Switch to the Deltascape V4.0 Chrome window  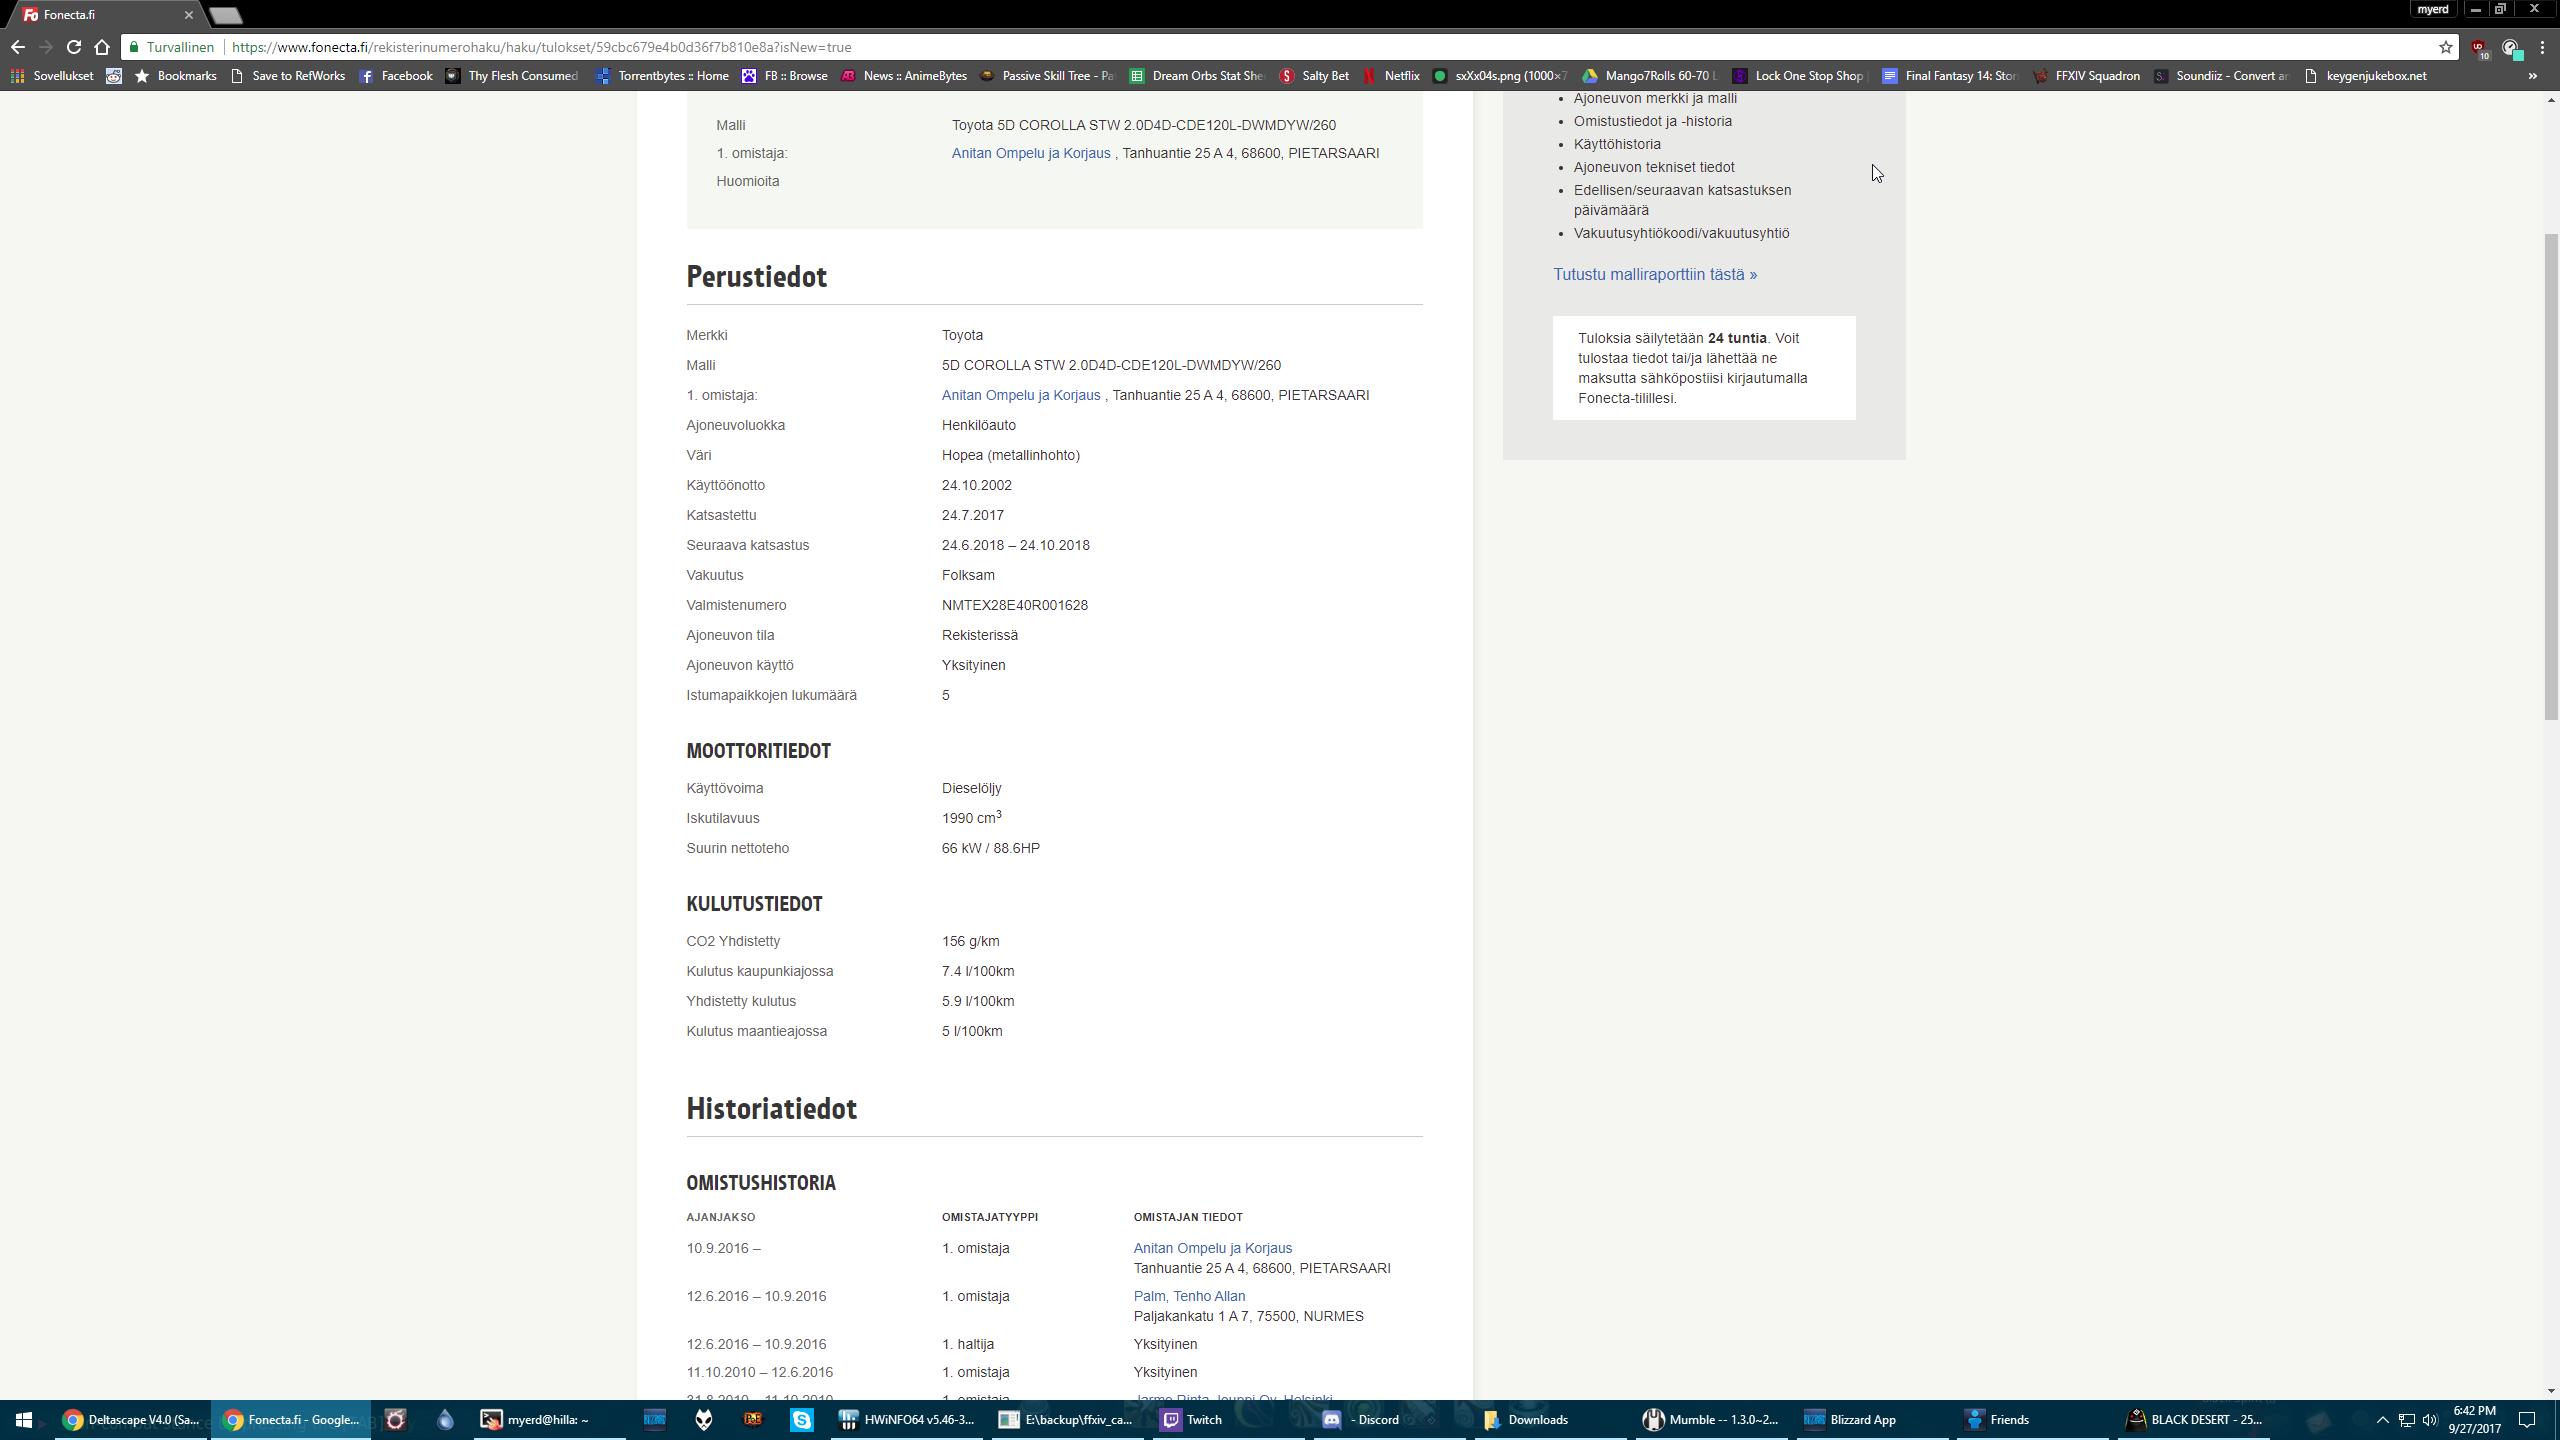click(x=130, y=1420)
